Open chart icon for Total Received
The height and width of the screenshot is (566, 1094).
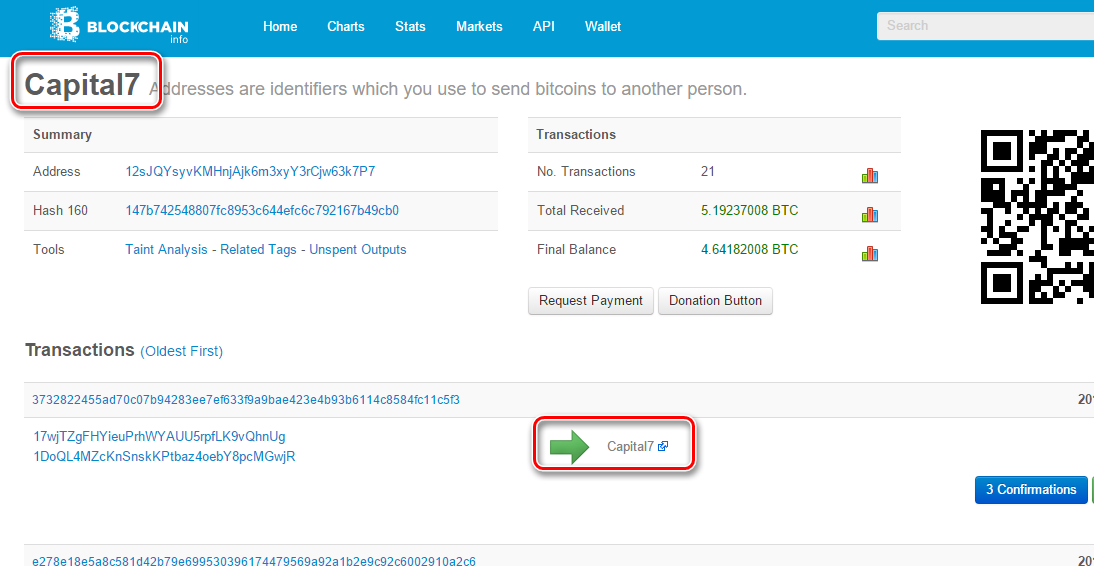869,214
